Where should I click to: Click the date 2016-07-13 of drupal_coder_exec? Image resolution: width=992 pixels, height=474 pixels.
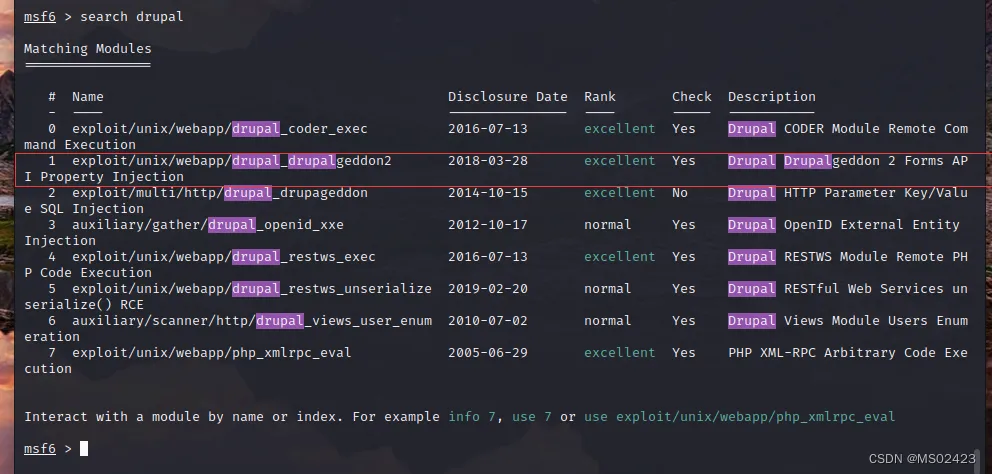click(x=487, y=129)
